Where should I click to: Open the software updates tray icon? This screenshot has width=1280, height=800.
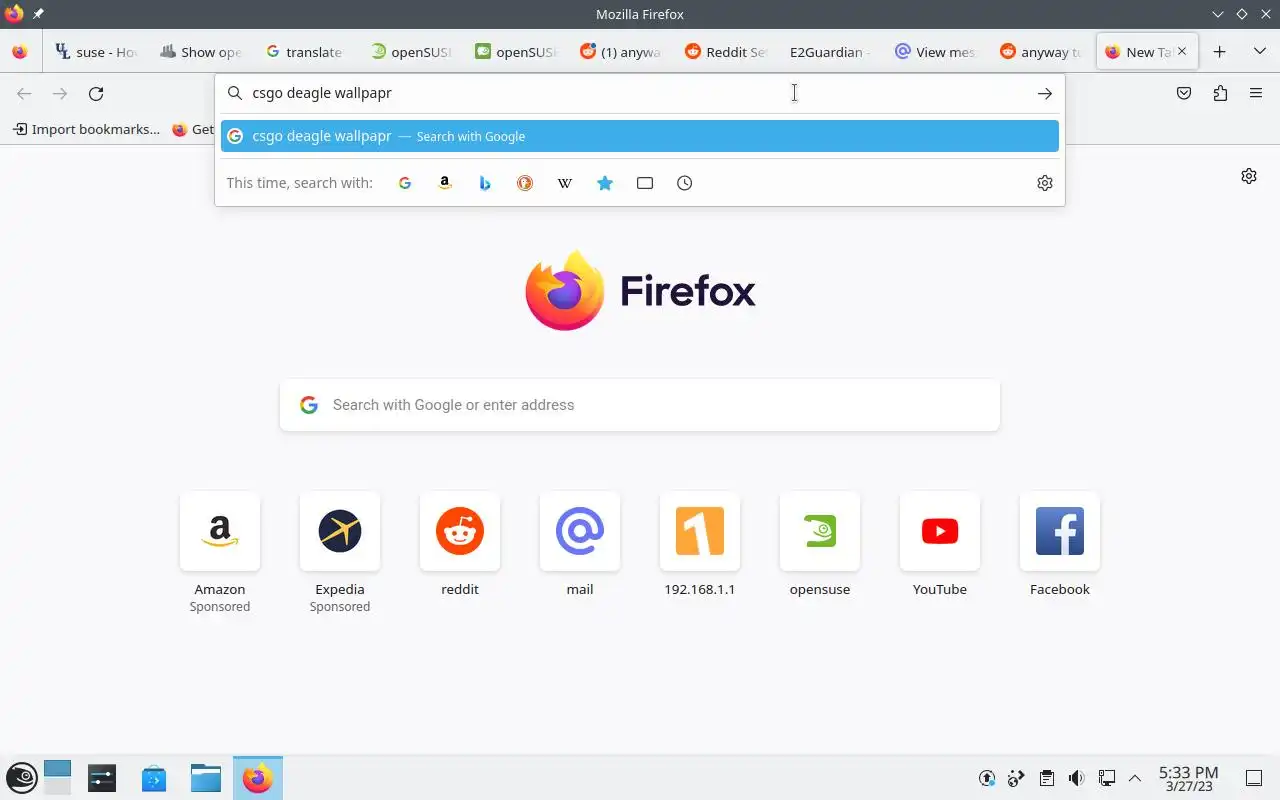[x=987, y=778]
